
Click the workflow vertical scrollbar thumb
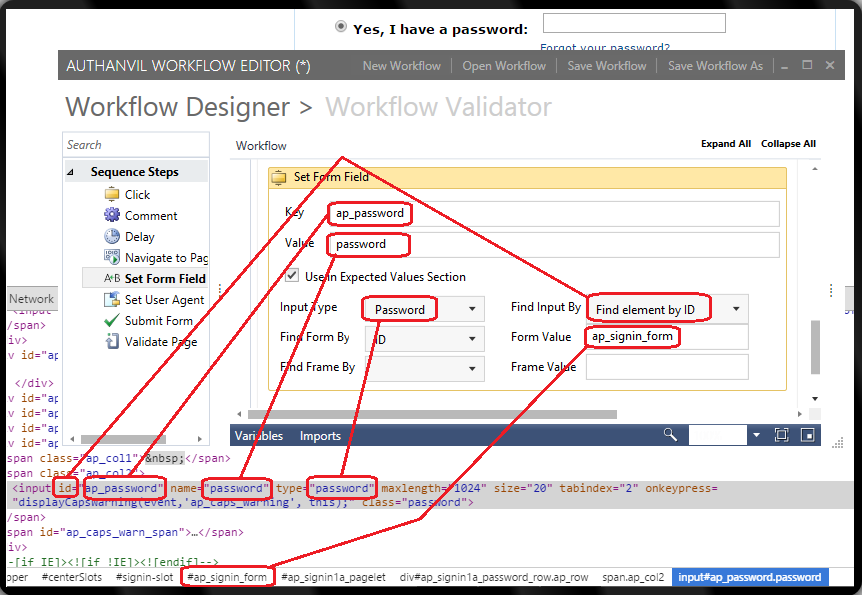pyautogui.click(x=815, y=347)
